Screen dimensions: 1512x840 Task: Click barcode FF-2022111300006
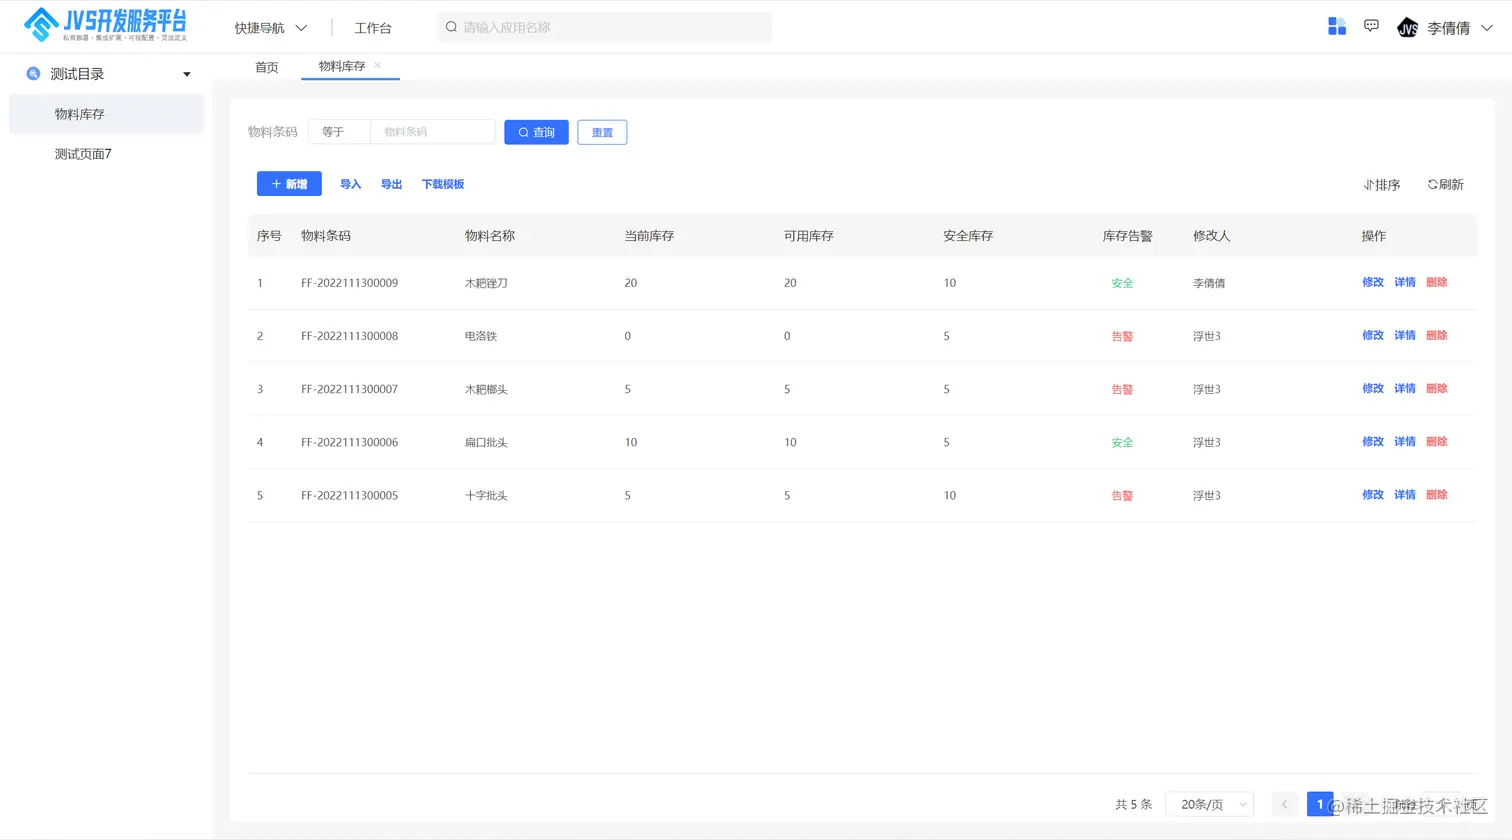point(349,442)
